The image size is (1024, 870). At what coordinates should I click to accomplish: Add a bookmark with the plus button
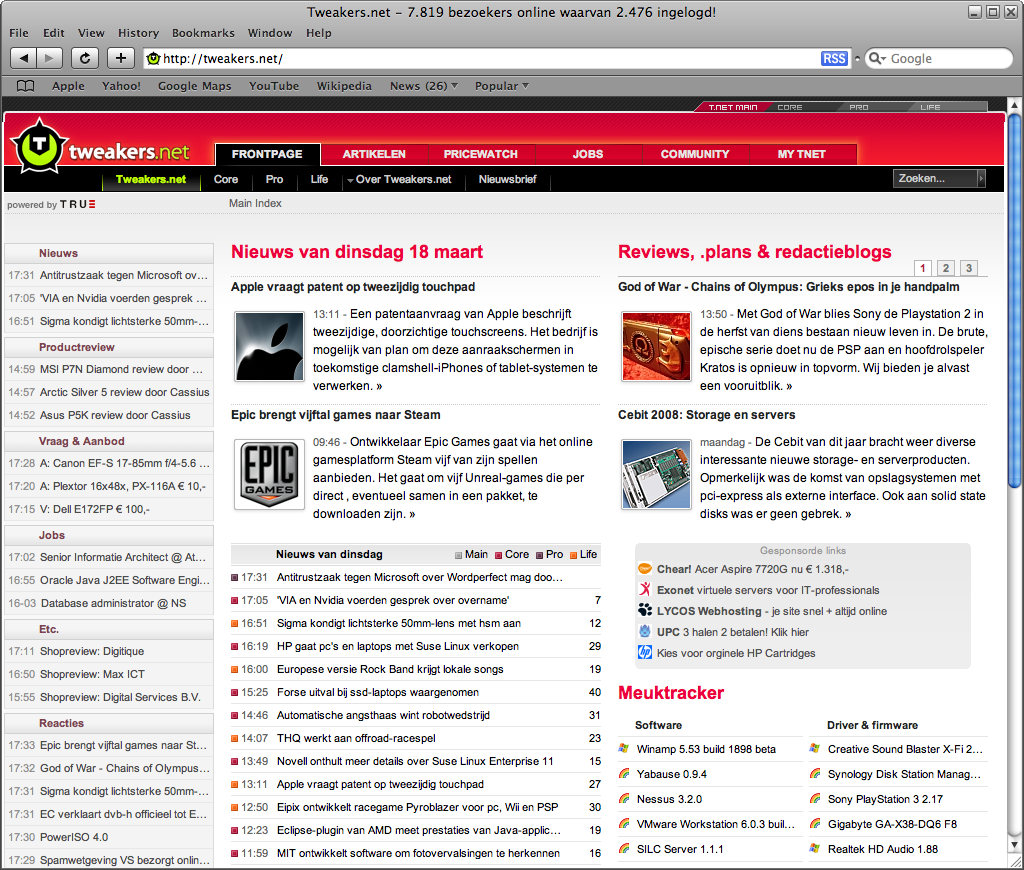coord(121,58)
